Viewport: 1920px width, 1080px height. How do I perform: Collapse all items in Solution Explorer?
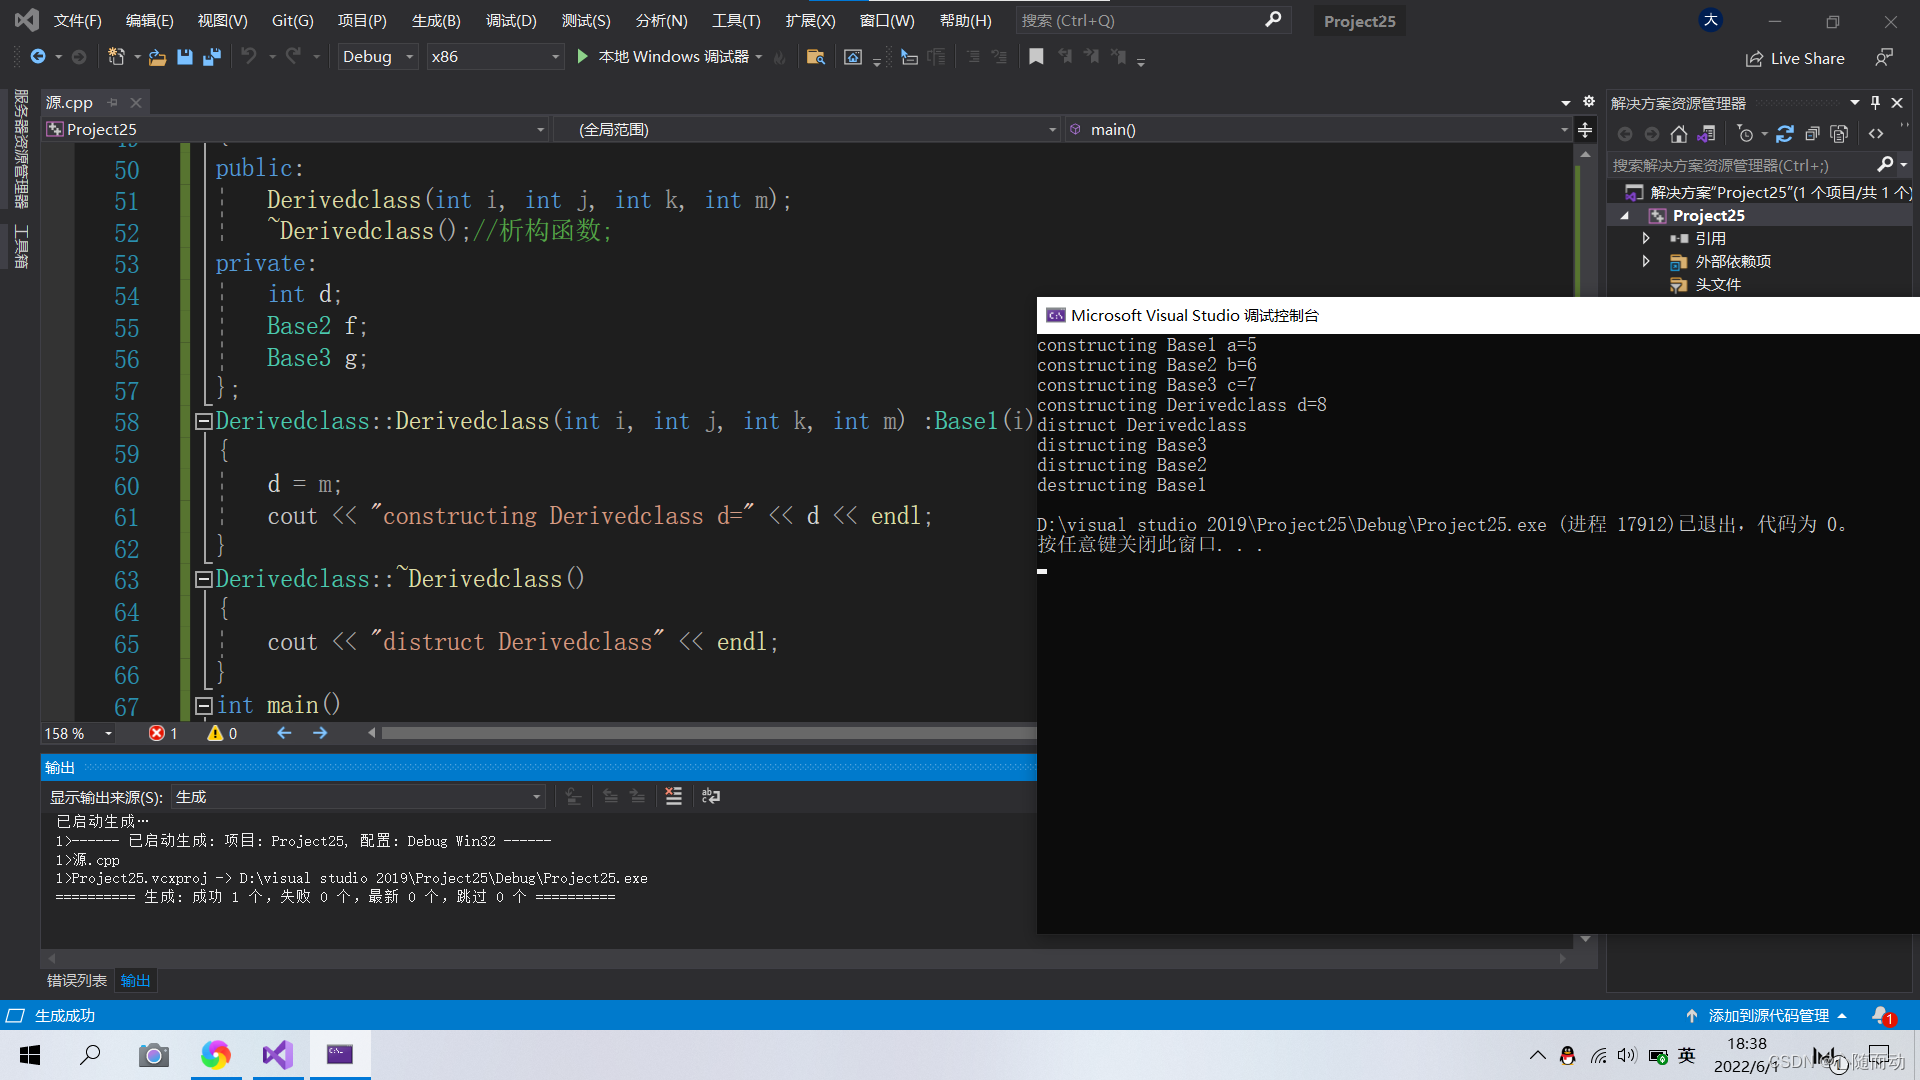pos(1812,133)
